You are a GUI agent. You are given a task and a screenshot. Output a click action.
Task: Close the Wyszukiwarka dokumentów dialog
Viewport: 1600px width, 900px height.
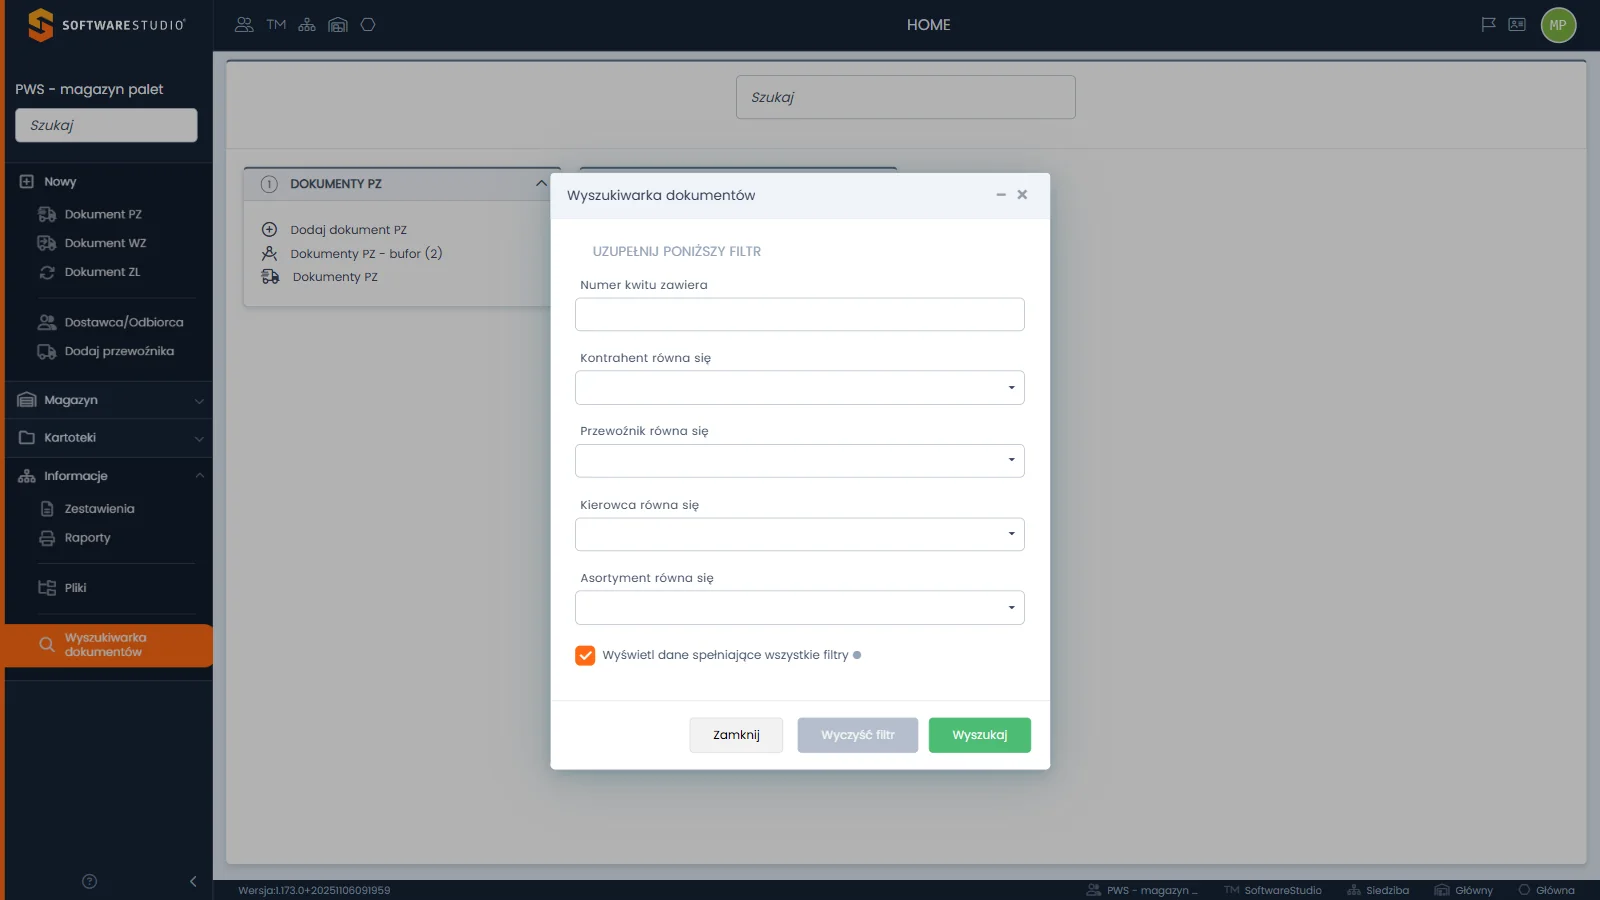(x=1022, y=195)
